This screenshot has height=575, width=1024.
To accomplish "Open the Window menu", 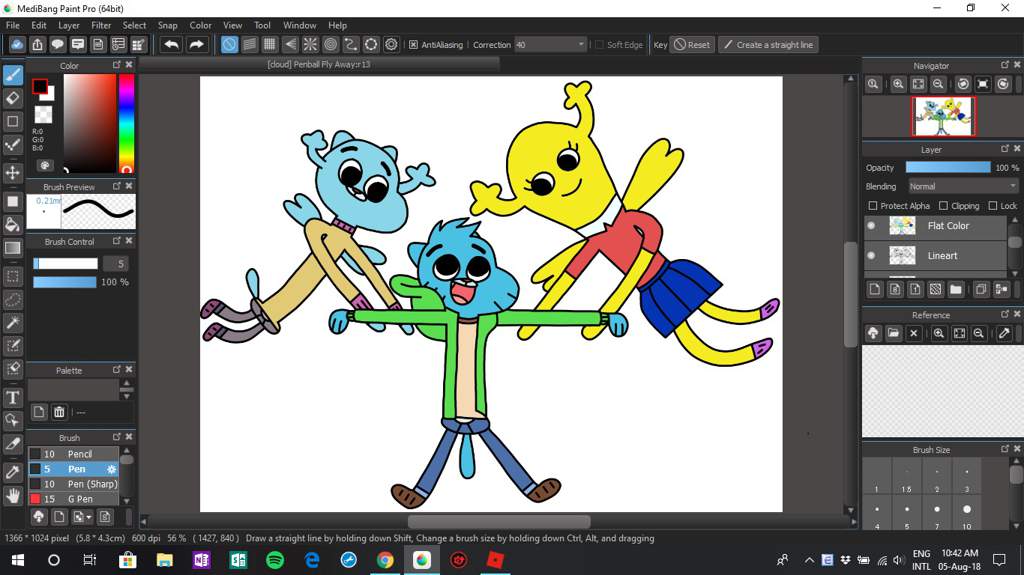I will click(x=299, y=25).
